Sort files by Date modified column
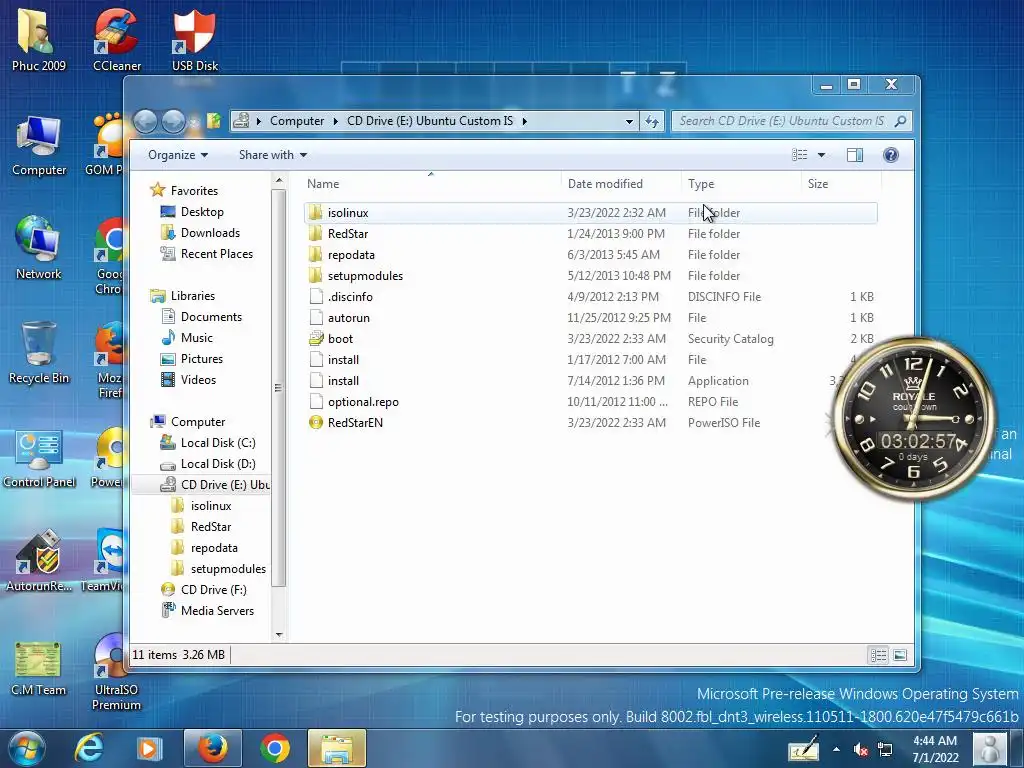This screenshot has height=768, width=1024. tap(620, 184)
